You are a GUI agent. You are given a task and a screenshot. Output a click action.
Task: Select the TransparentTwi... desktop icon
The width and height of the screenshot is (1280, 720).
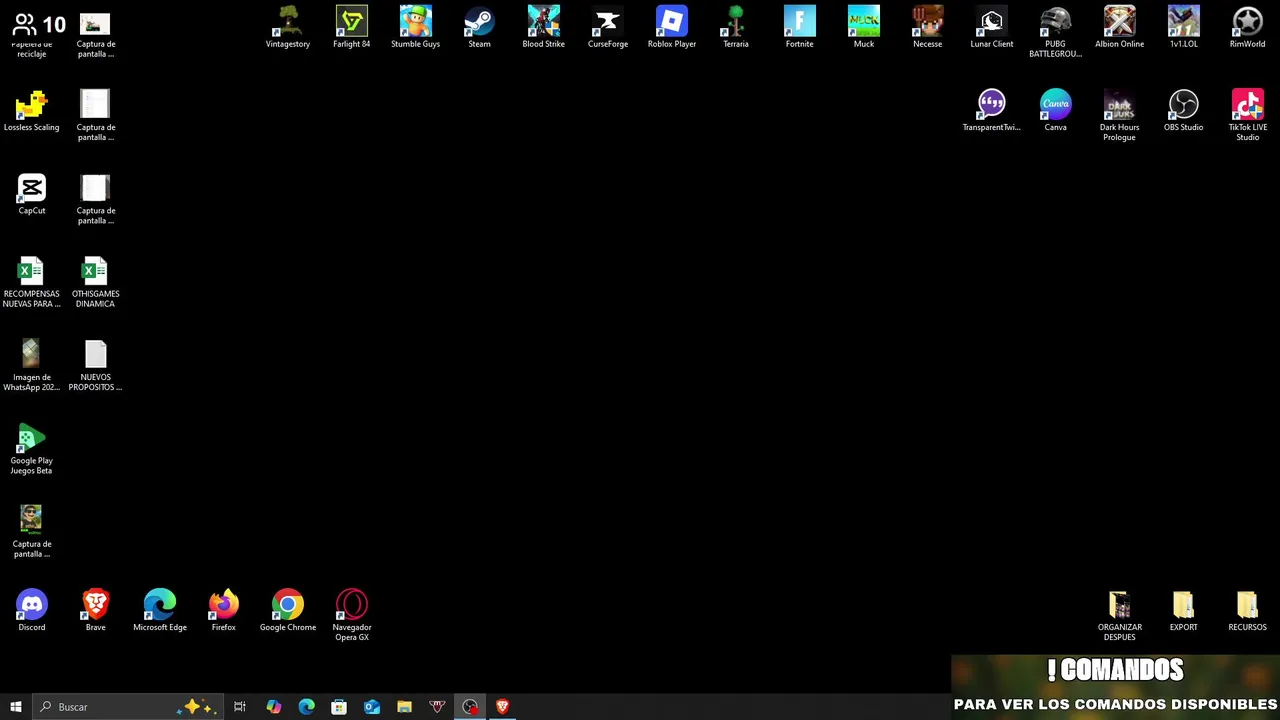992,110
